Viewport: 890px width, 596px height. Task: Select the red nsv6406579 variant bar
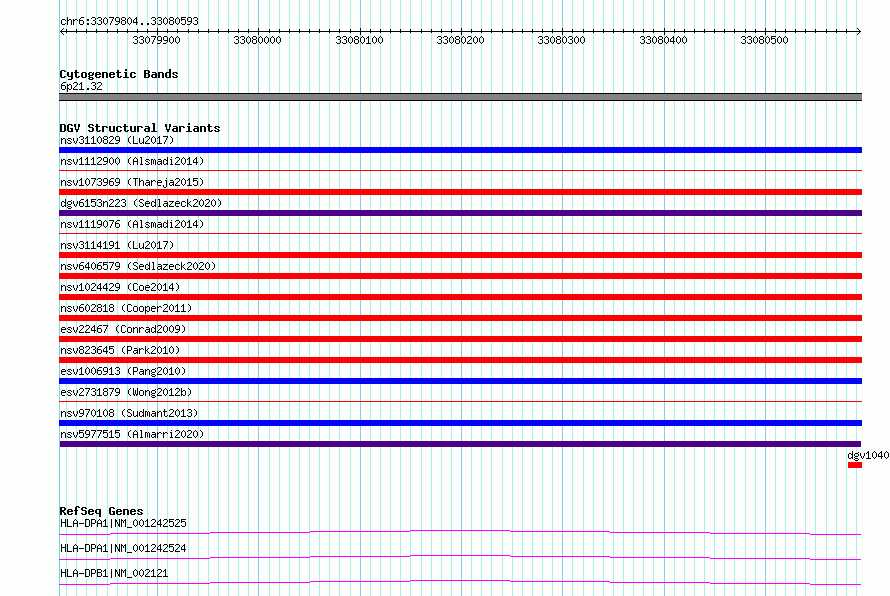tap(460, 276)
